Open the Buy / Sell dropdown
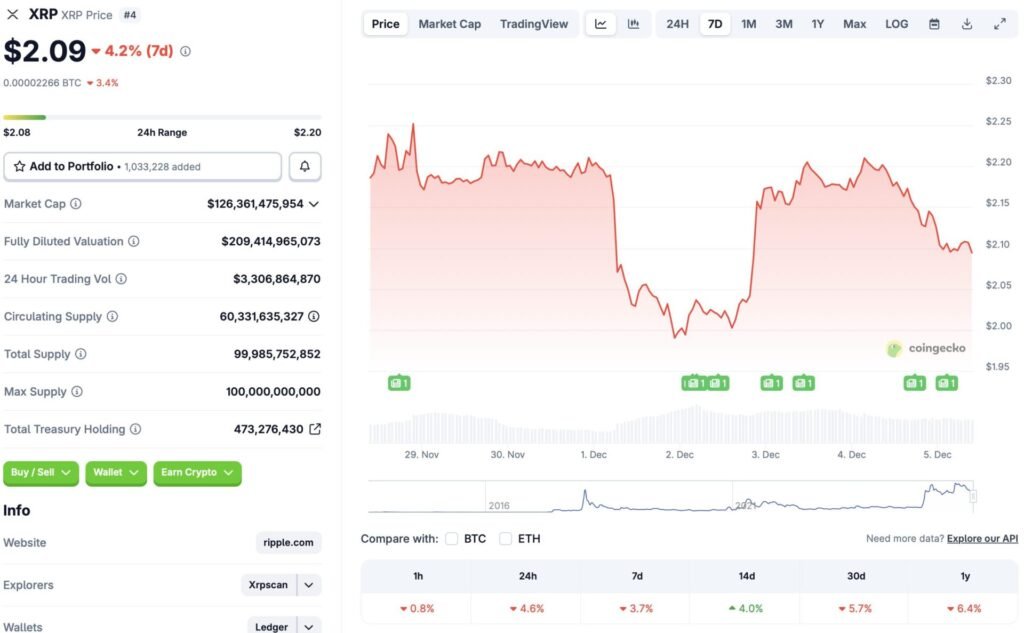1024x633 pixels. coord(40,473)
